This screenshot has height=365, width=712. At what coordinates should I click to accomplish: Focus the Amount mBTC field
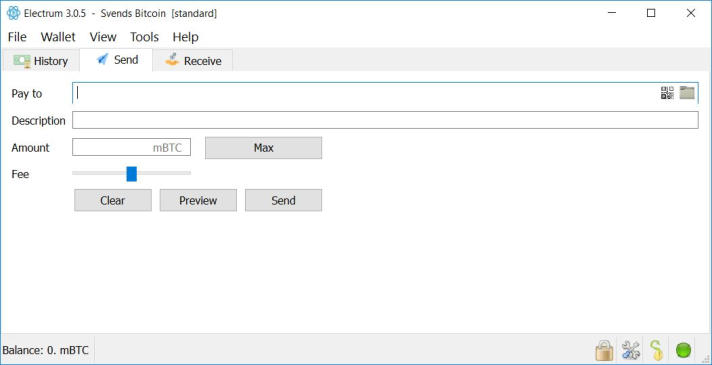131,148
